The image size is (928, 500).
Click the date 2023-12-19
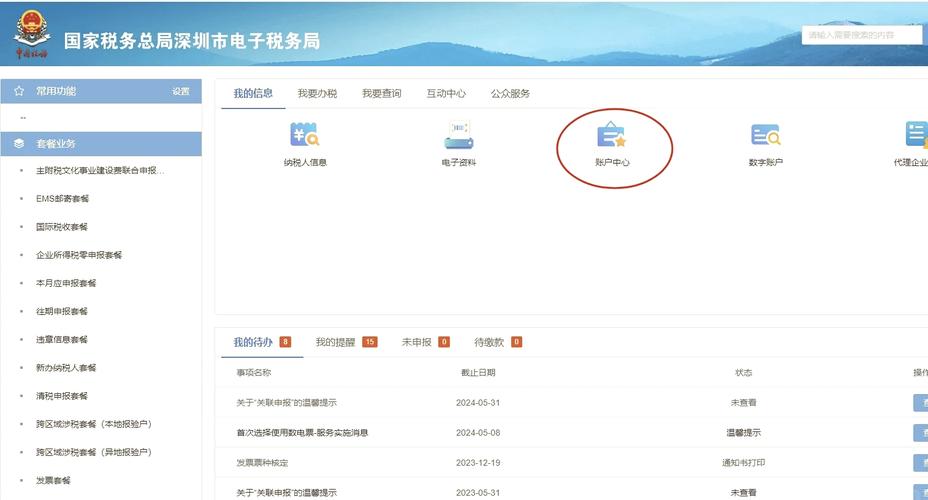(478, 463)
